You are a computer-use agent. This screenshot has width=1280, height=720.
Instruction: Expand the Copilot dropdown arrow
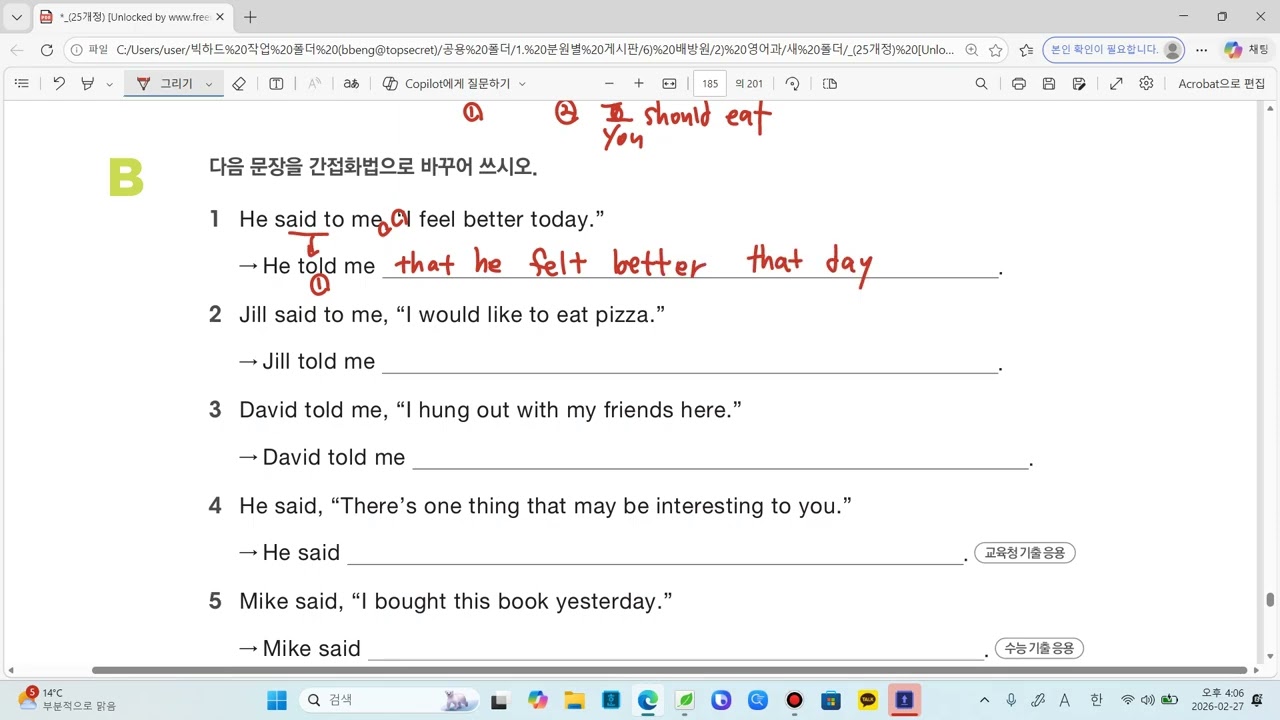522,84
